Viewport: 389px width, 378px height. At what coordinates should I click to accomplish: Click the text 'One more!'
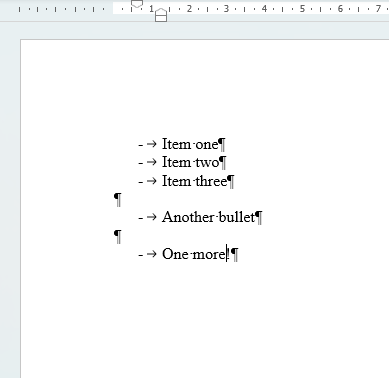[196, 254]
